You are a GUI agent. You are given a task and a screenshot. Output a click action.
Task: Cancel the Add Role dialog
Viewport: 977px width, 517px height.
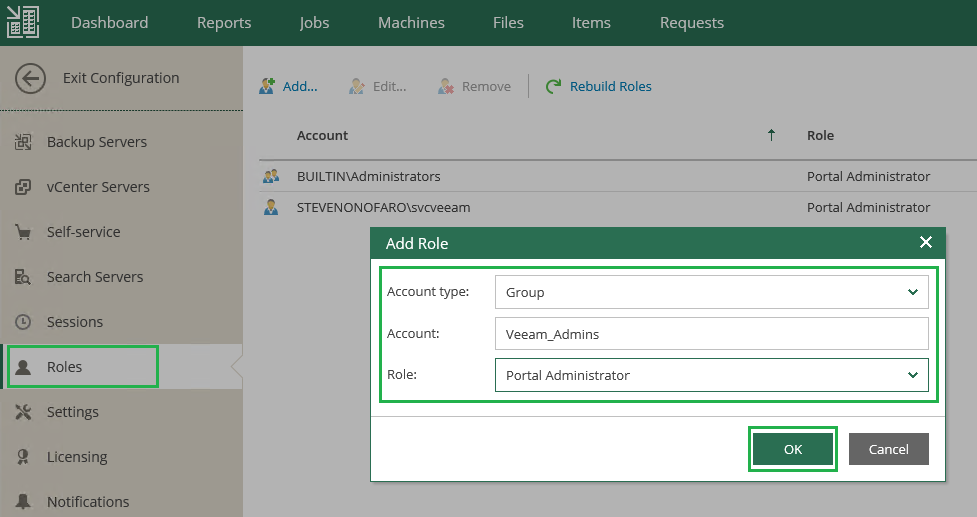click(x=888, y=449)
